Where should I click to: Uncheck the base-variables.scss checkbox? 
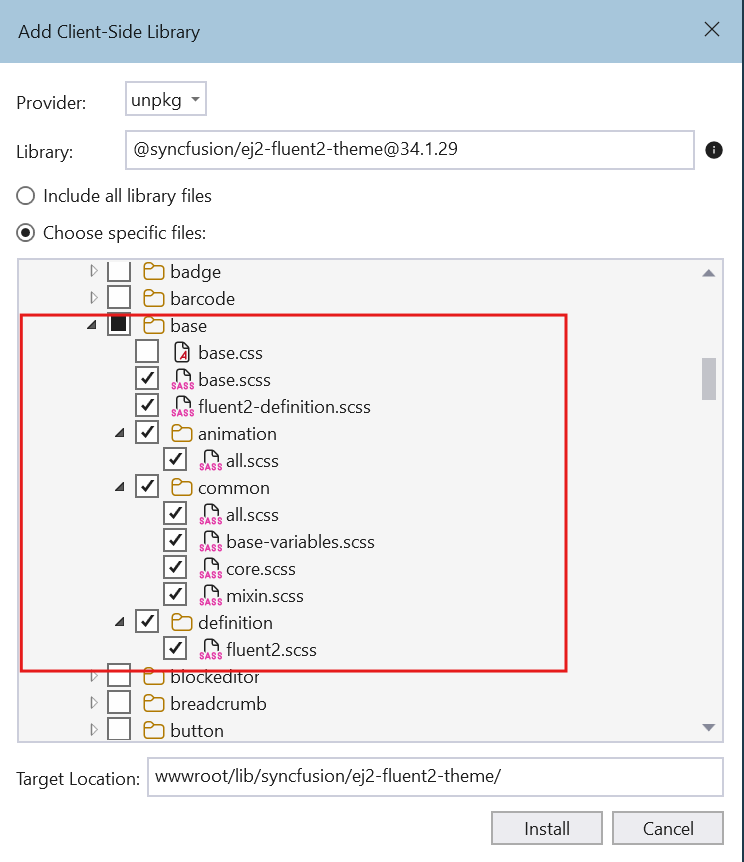coord(175,540)
